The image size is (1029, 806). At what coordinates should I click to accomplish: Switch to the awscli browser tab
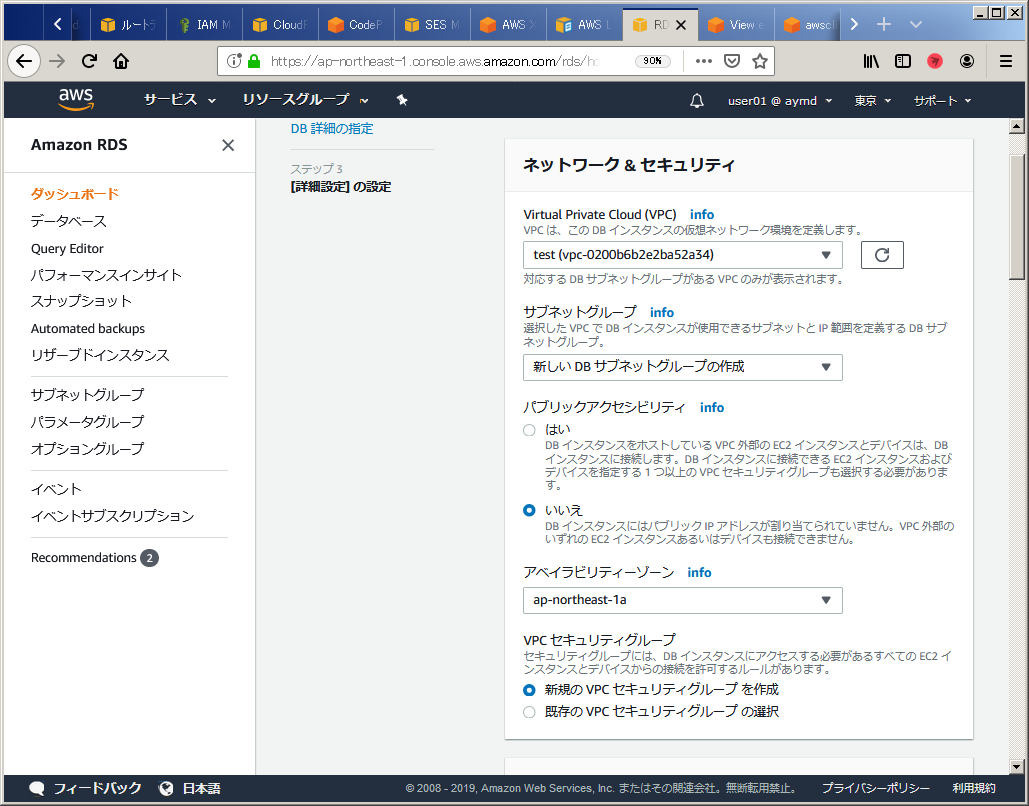[810, 24]
